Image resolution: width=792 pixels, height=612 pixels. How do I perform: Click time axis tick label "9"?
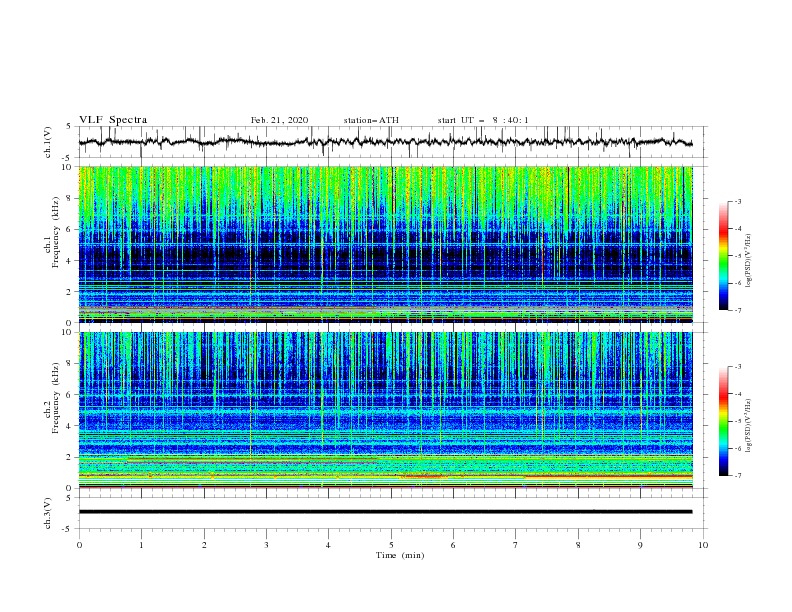pos(640,545)
